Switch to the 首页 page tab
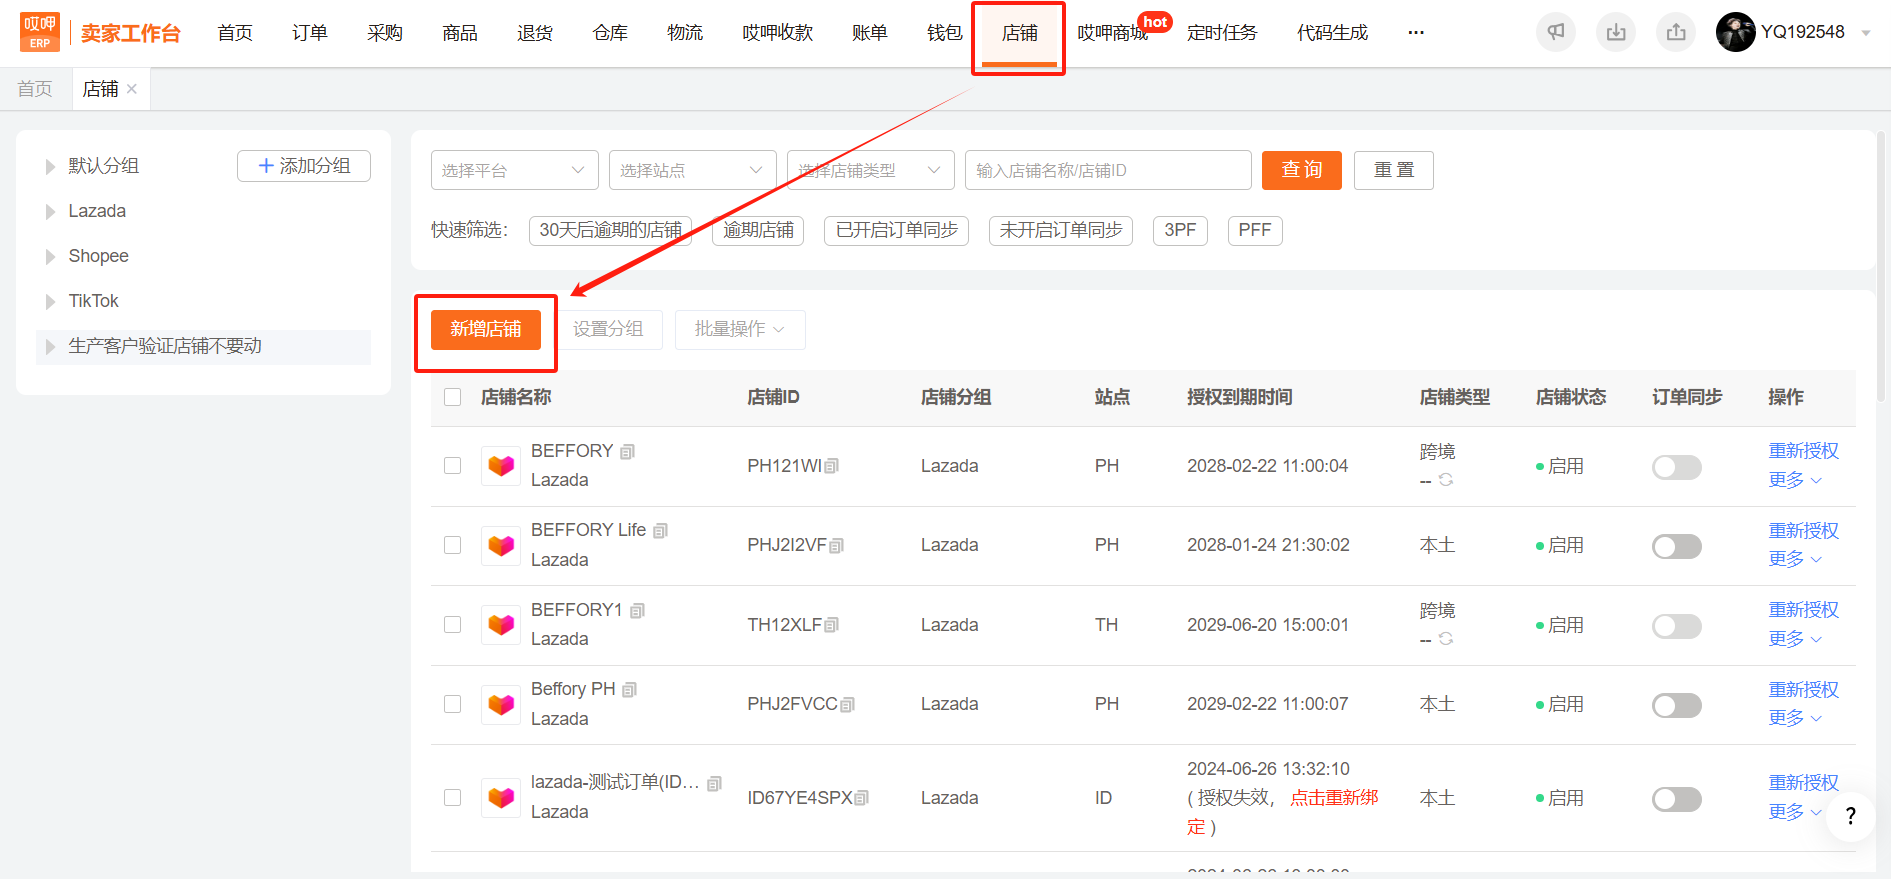Image resolution: width=1891 pixels, height=879 pixels. 35,89
